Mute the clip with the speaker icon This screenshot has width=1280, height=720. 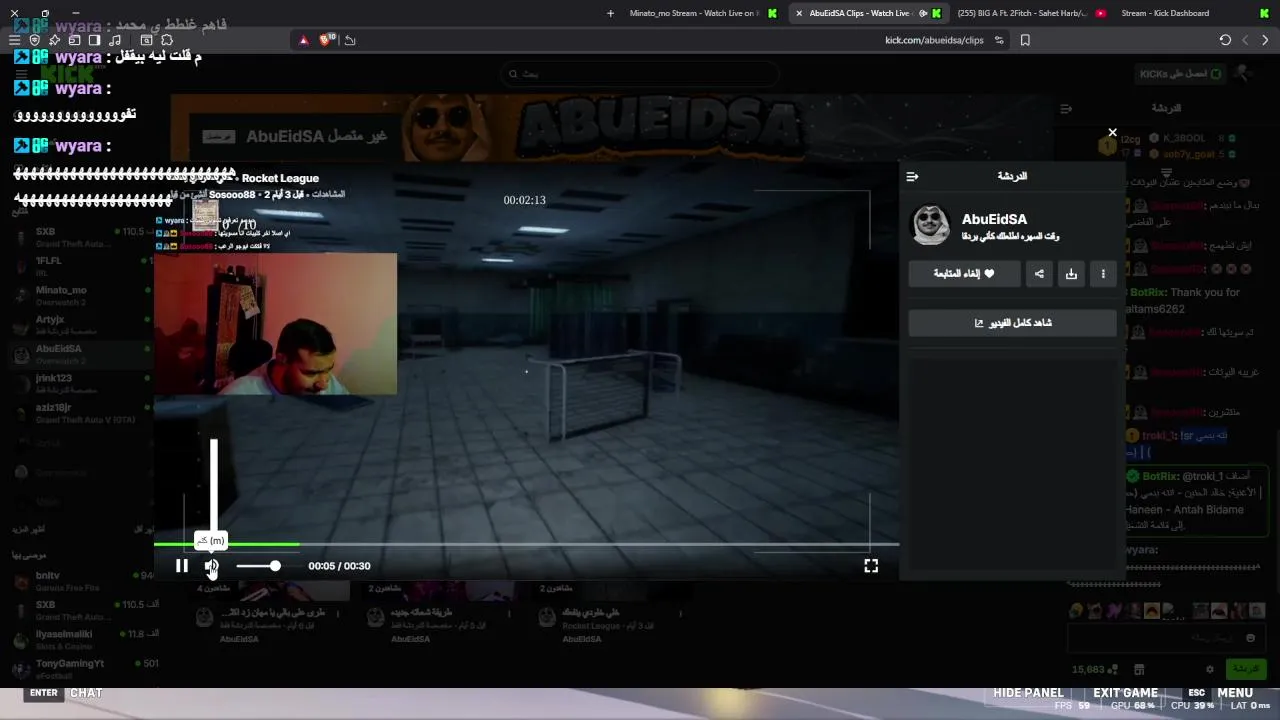211,566
